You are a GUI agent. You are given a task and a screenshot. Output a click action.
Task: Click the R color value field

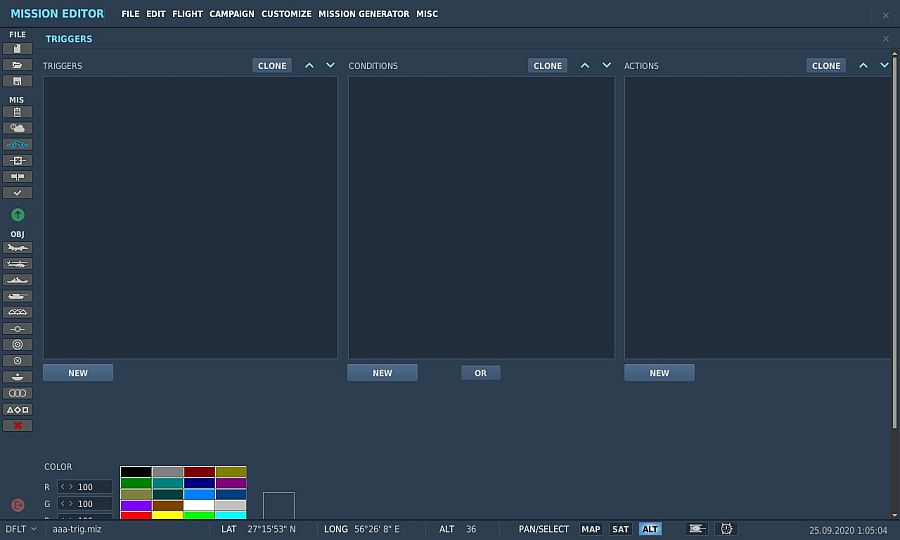(x=85, y=487)
